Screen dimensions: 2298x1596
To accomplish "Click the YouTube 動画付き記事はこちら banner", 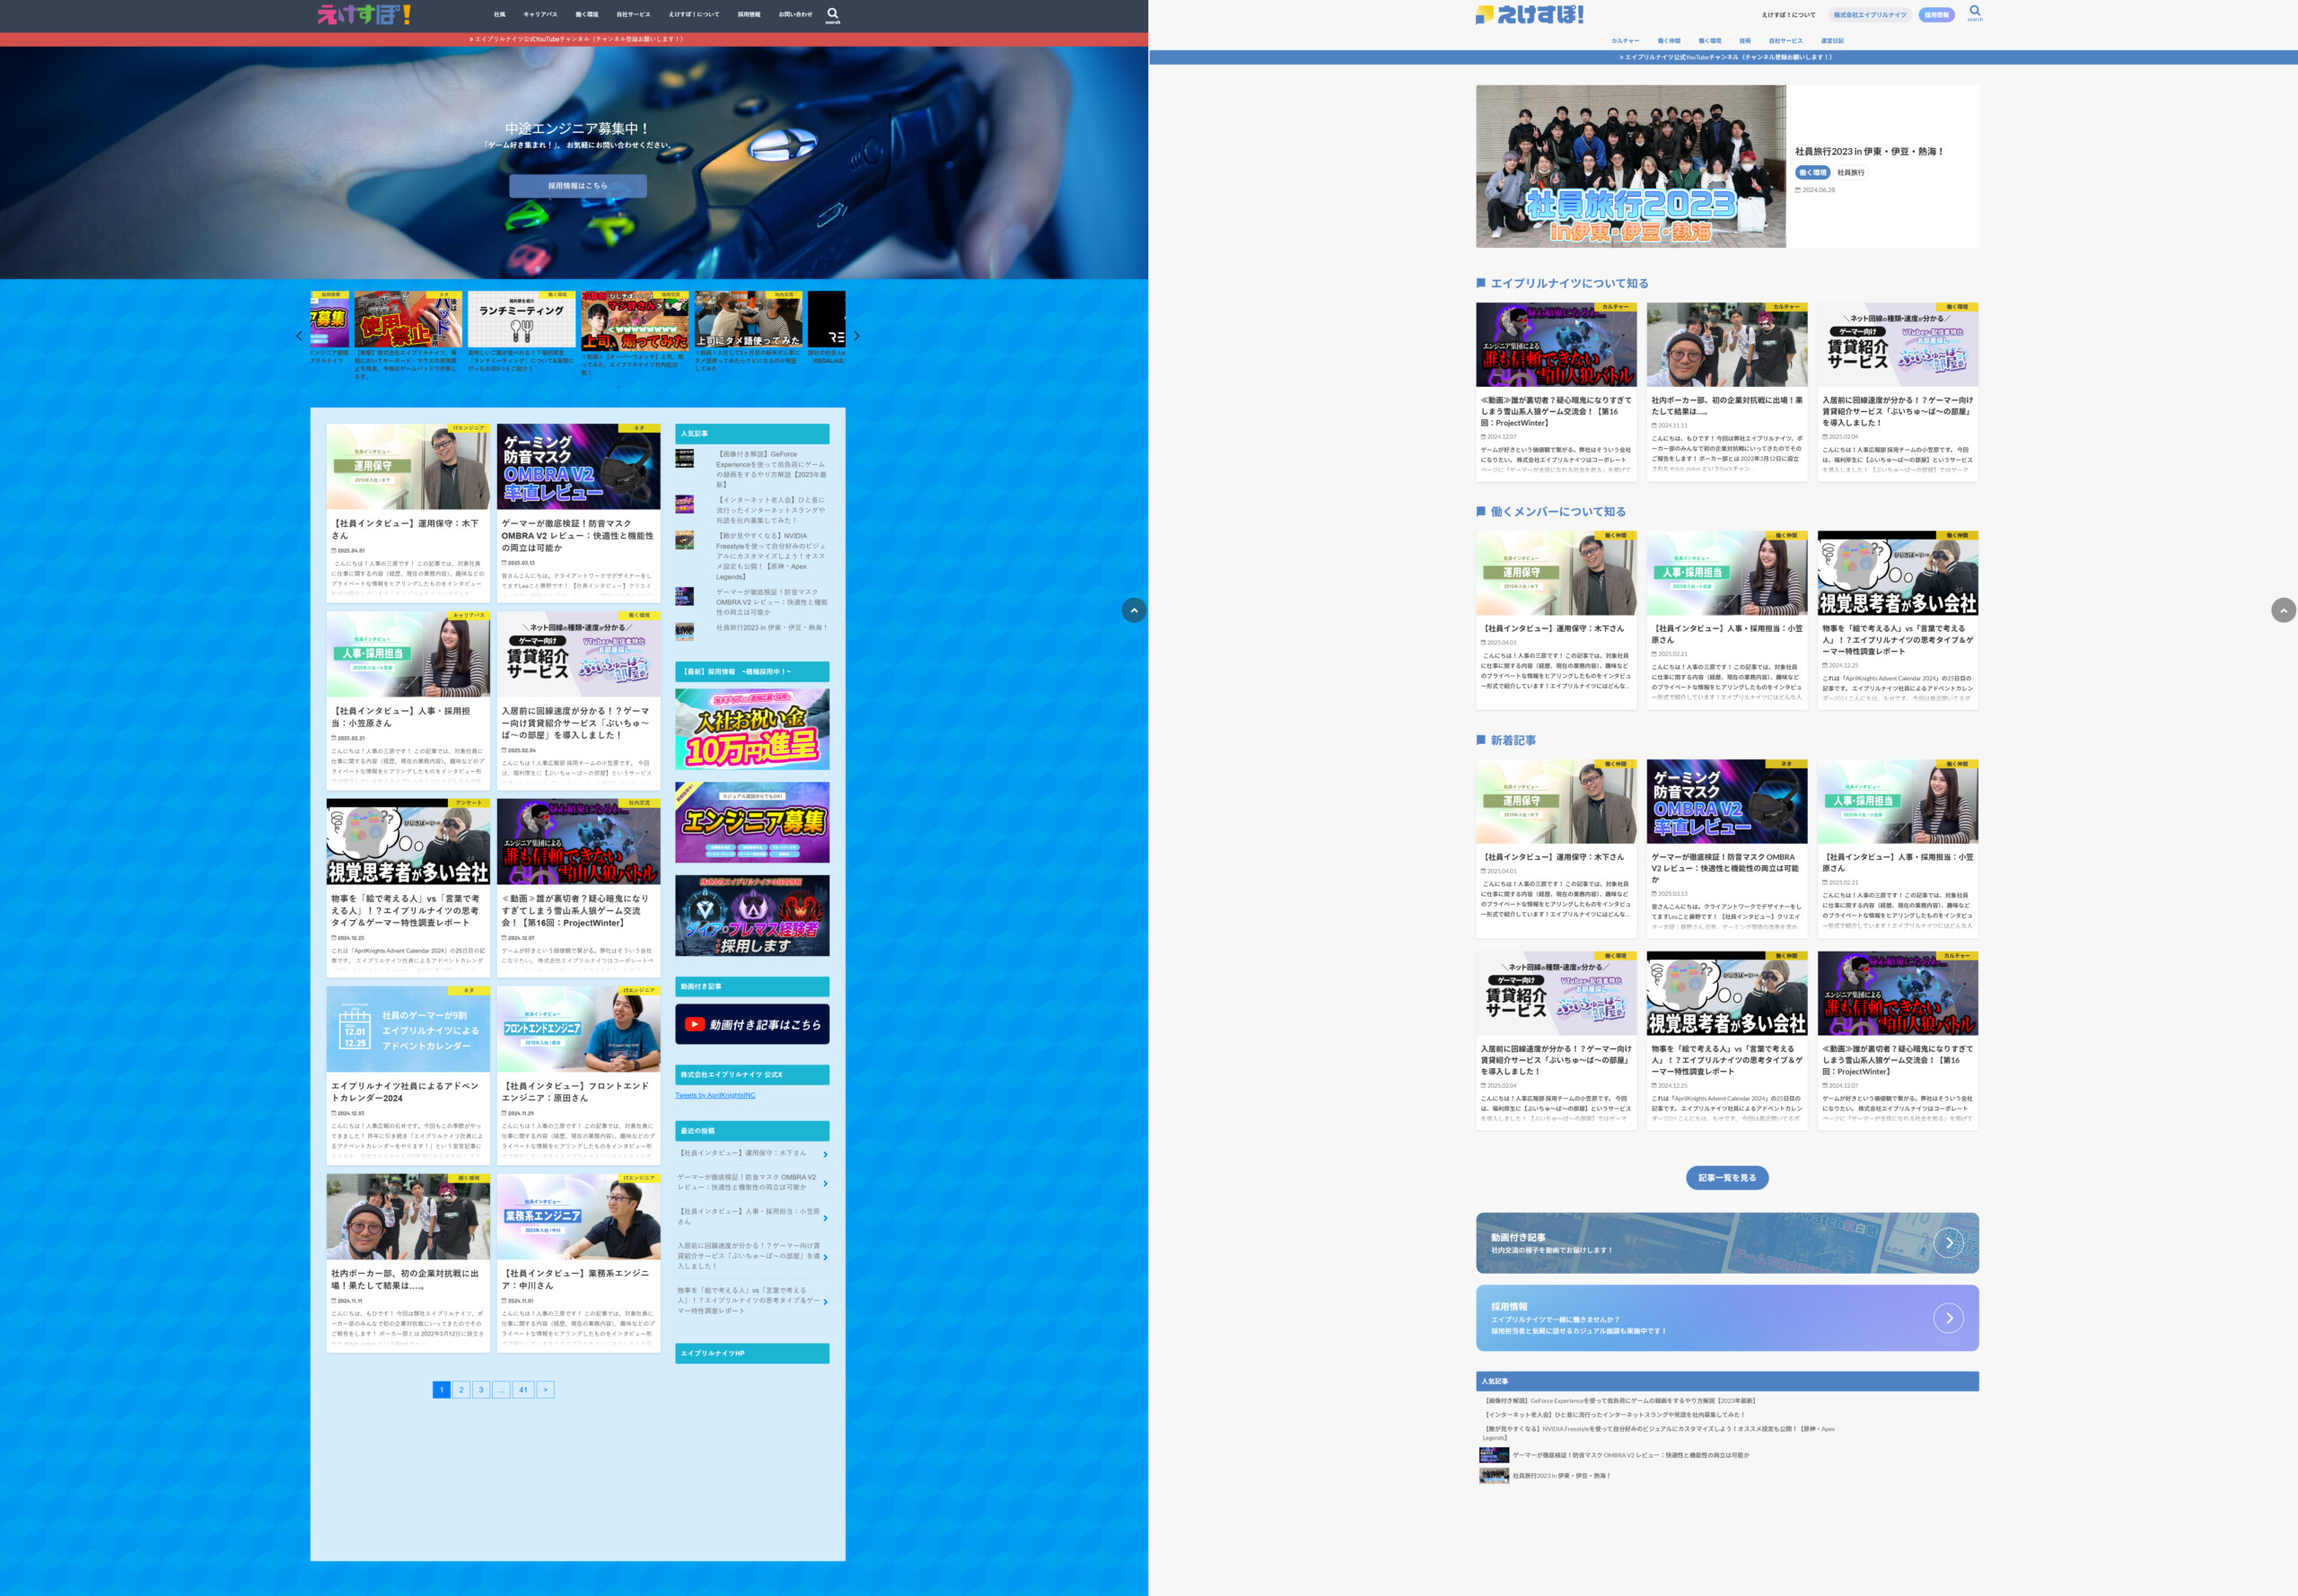I will point(752,1024).
